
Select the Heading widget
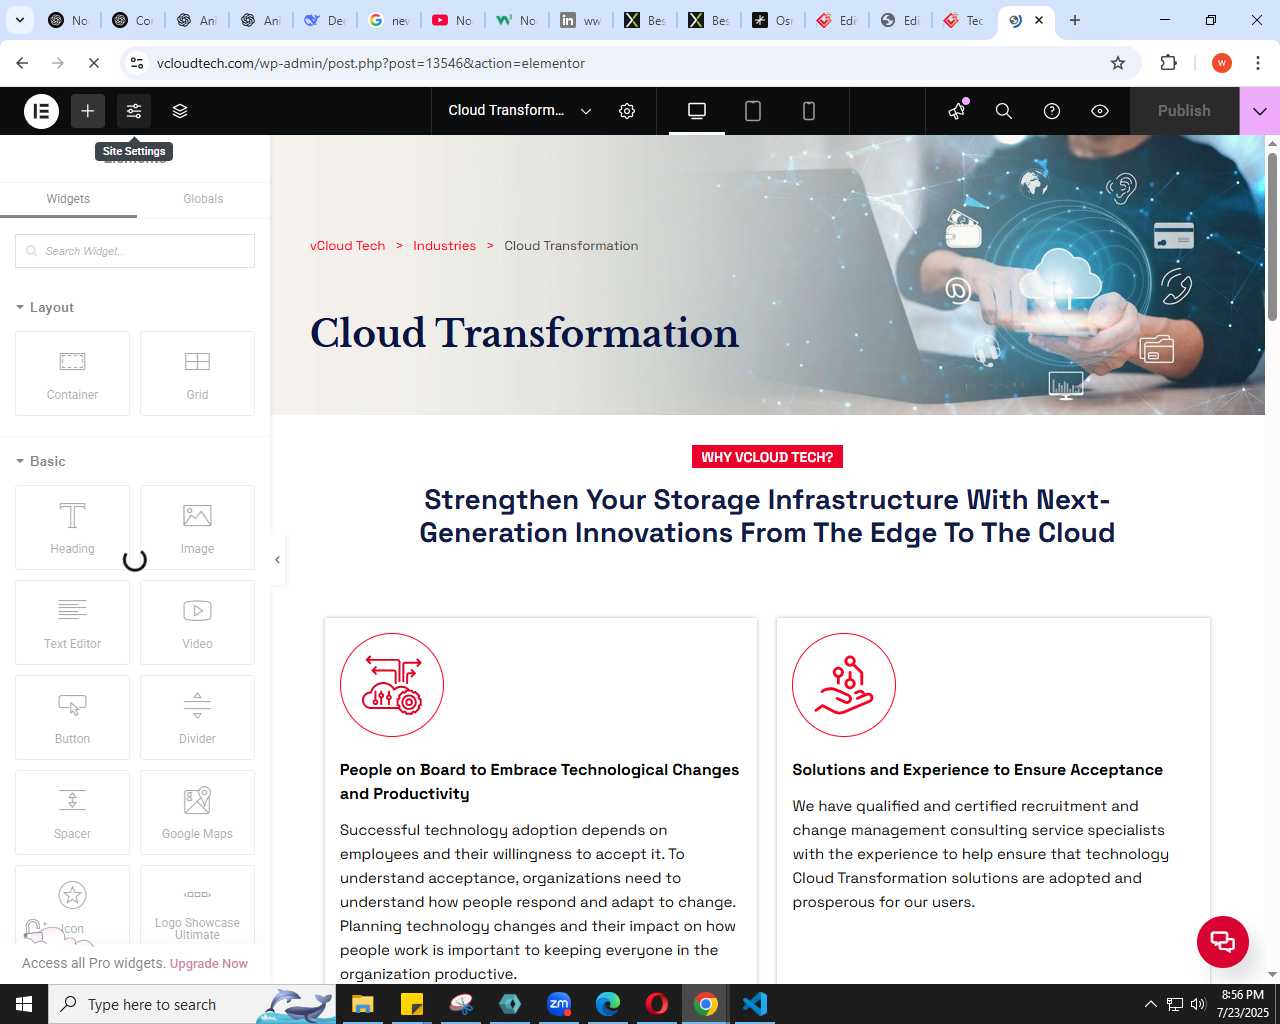[72, 527]
